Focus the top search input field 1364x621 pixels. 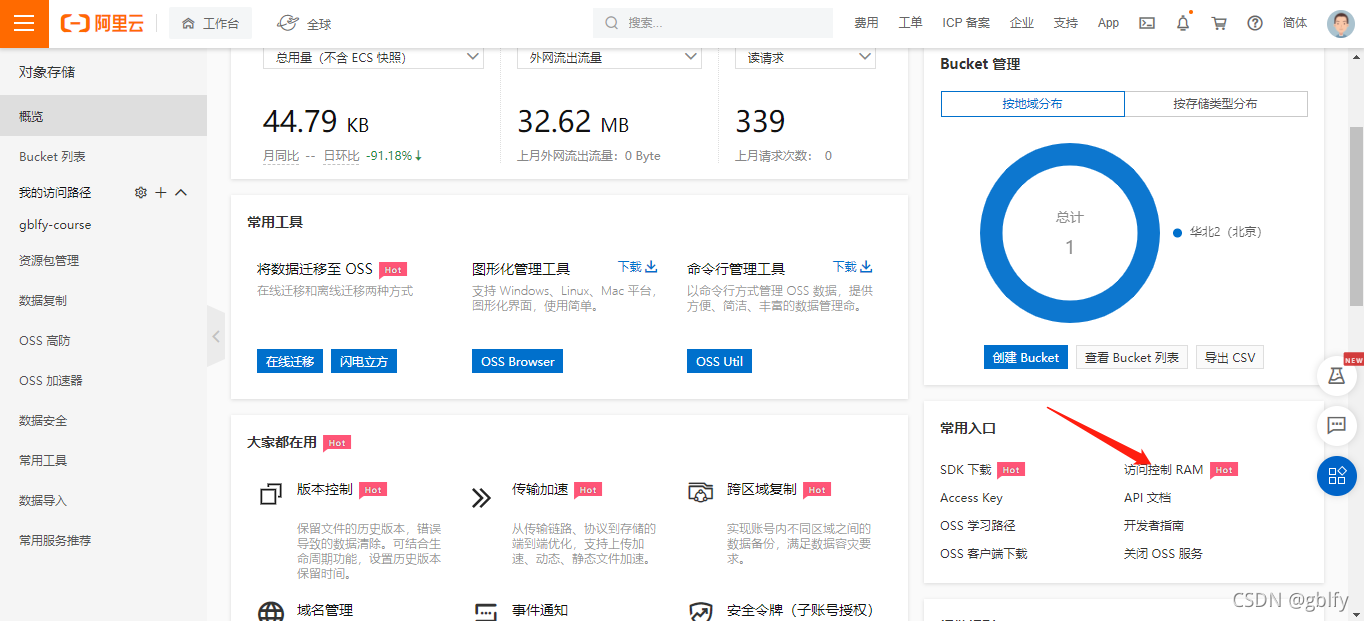pyautogui.click(x=712, y=23)
